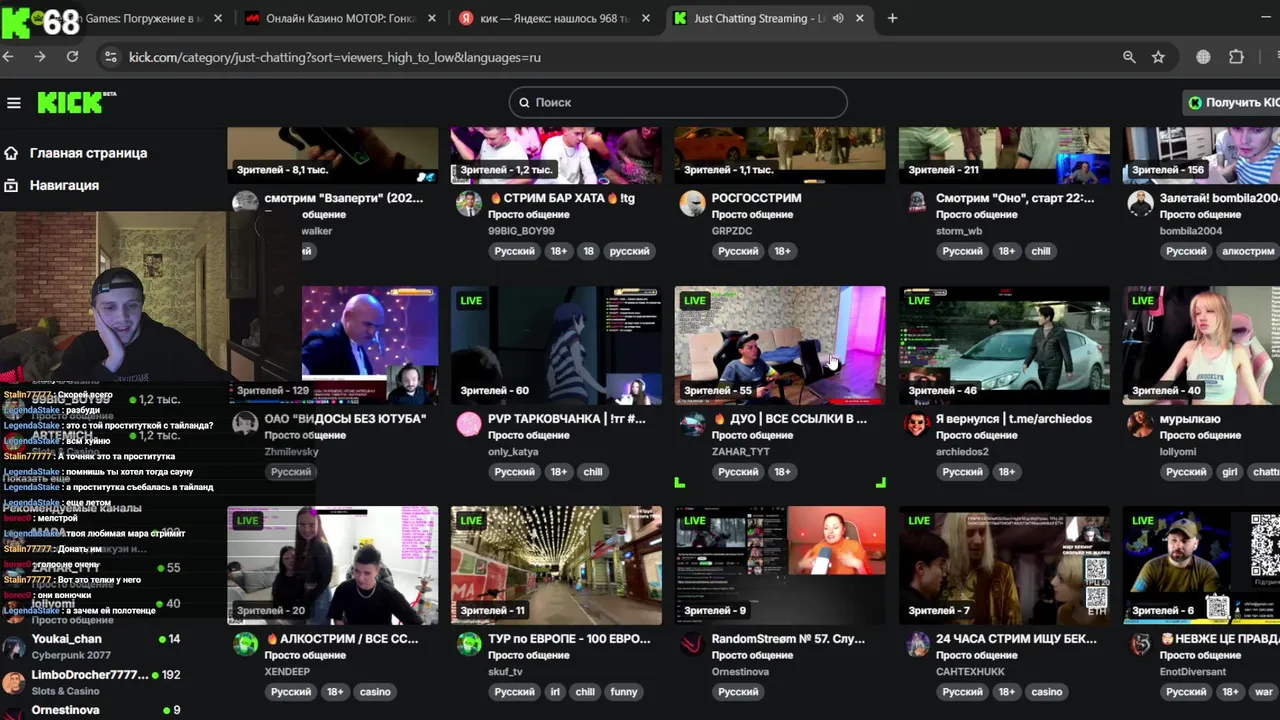This screenshot has height=720, width=1280.
Task: Open RandomStream № 57 thumbnail
Action: pyautogui.click(x=780, y=565)
